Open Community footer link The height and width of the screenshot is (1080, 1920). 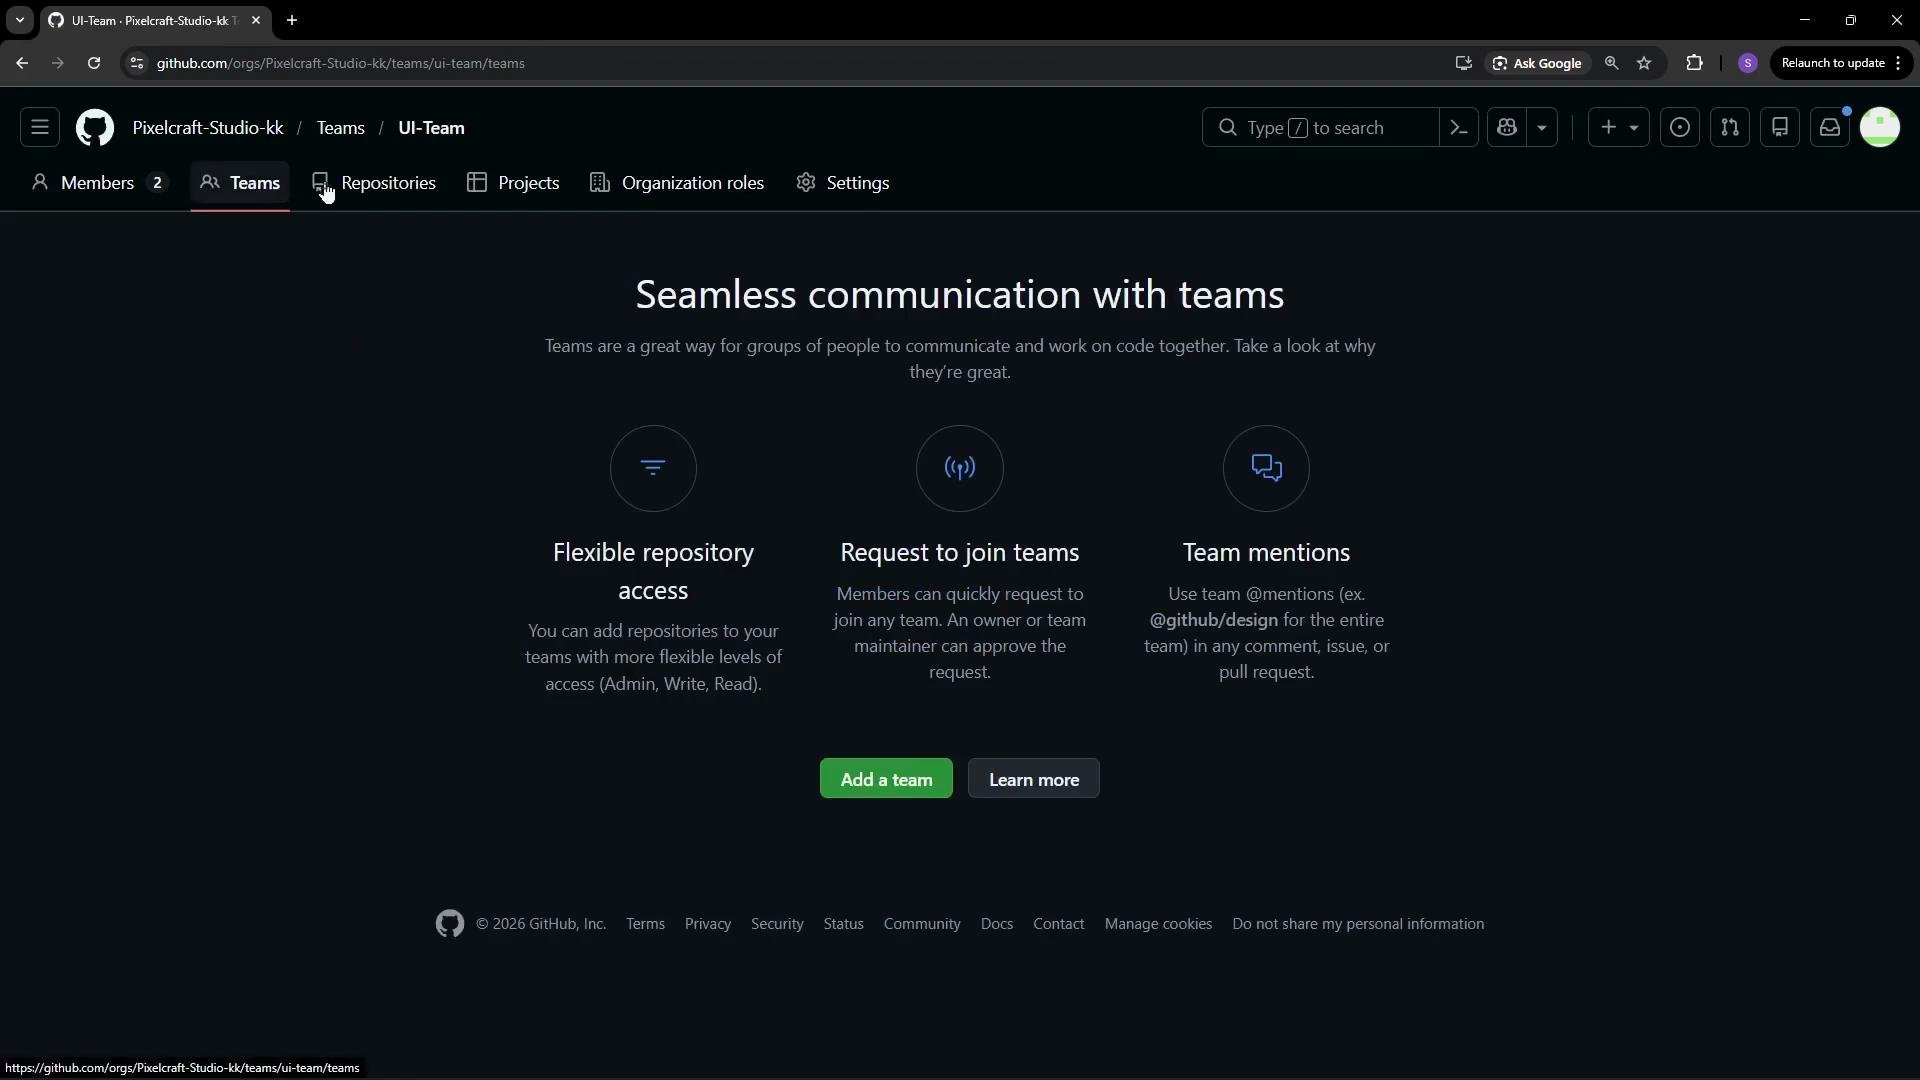point(922,924)
